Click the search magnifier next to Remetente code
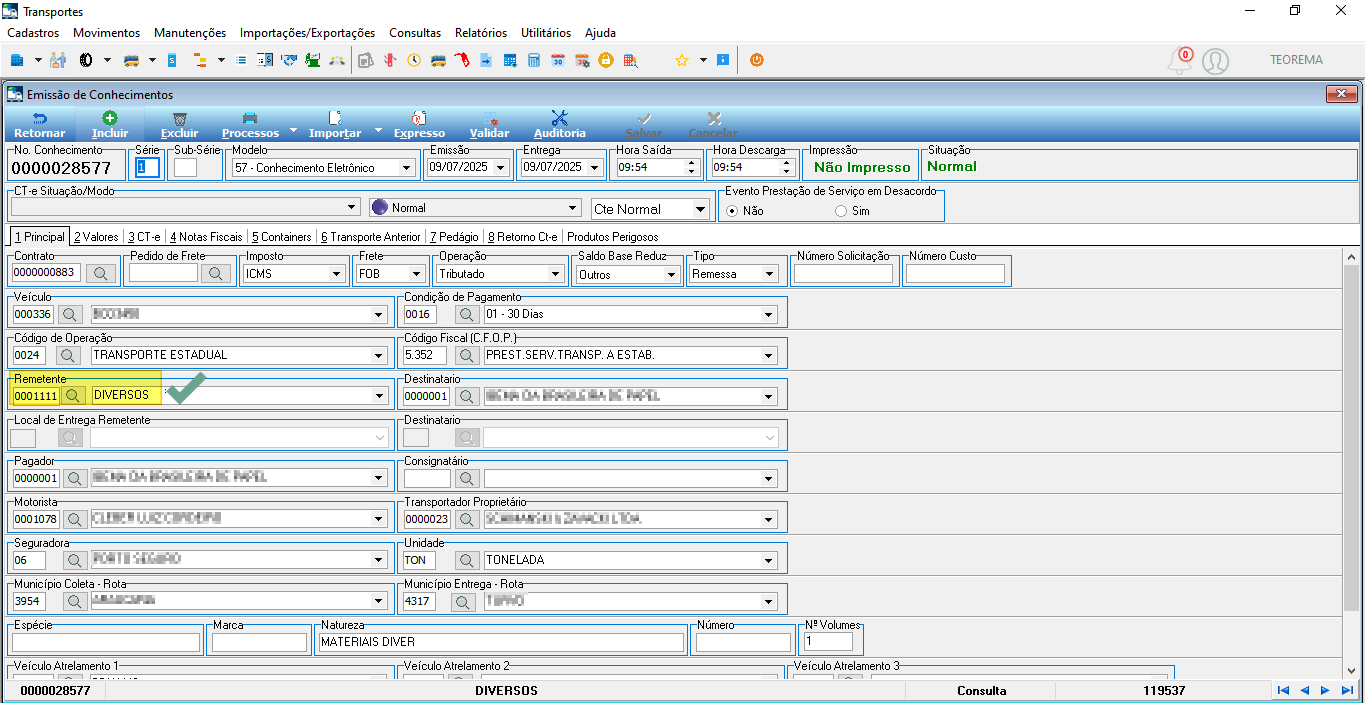The image size is (1365, 703). [71, 396]
